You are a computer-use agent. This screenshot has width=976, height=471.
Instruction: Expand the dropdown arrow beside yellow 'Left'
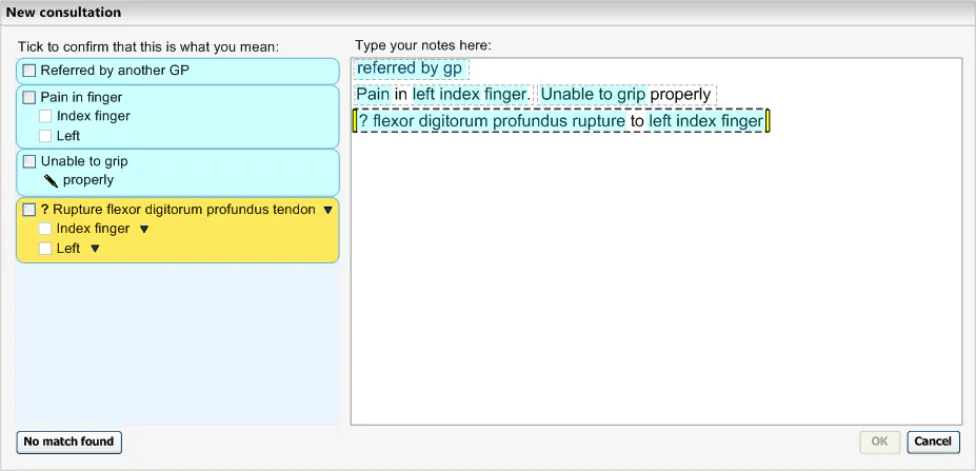click(95, 249)
